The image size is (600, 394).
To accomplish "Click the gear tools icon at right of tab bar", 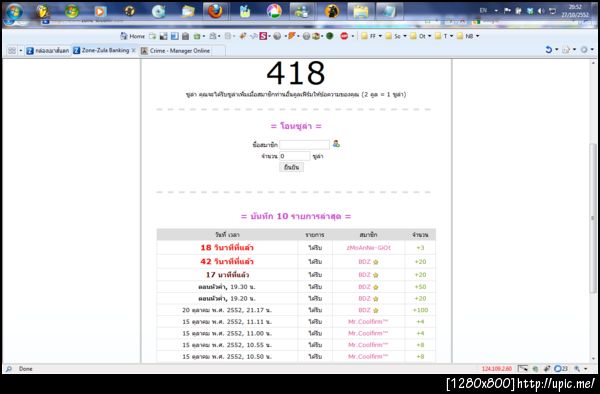I will pos(584,49).
